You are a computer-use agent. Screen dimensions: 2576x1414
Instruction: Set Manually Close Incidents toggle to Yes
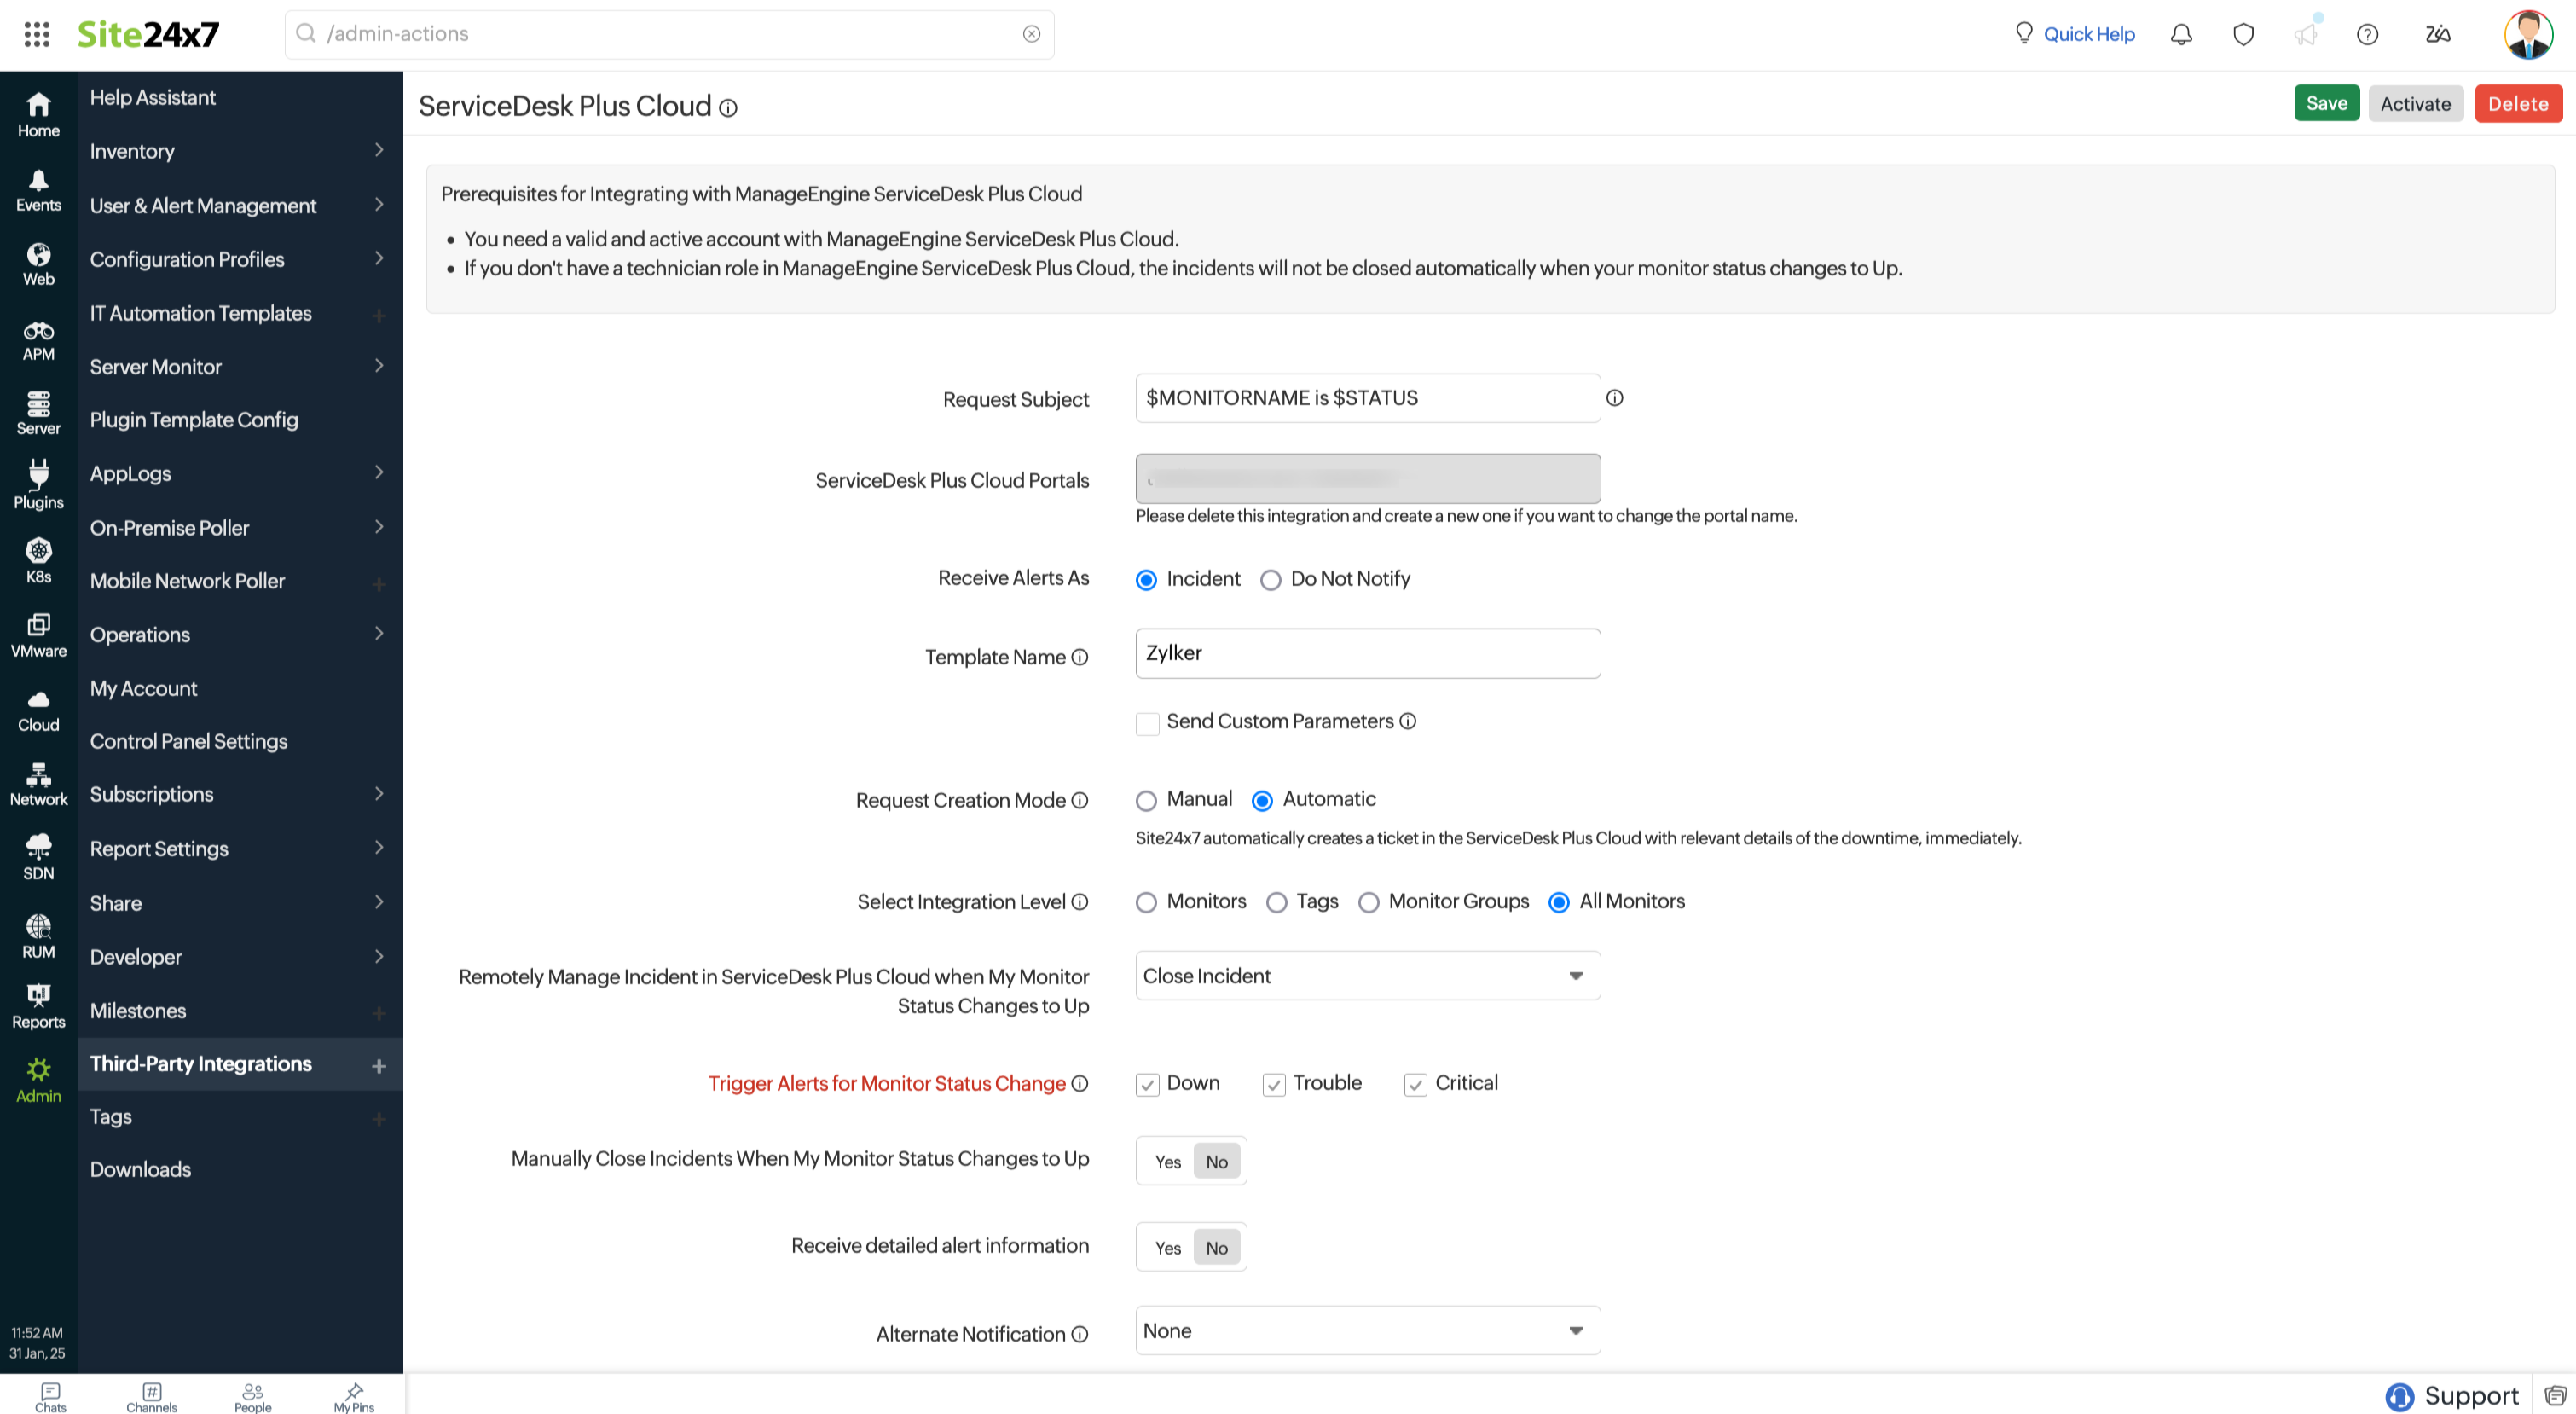pos(1167,1162)
